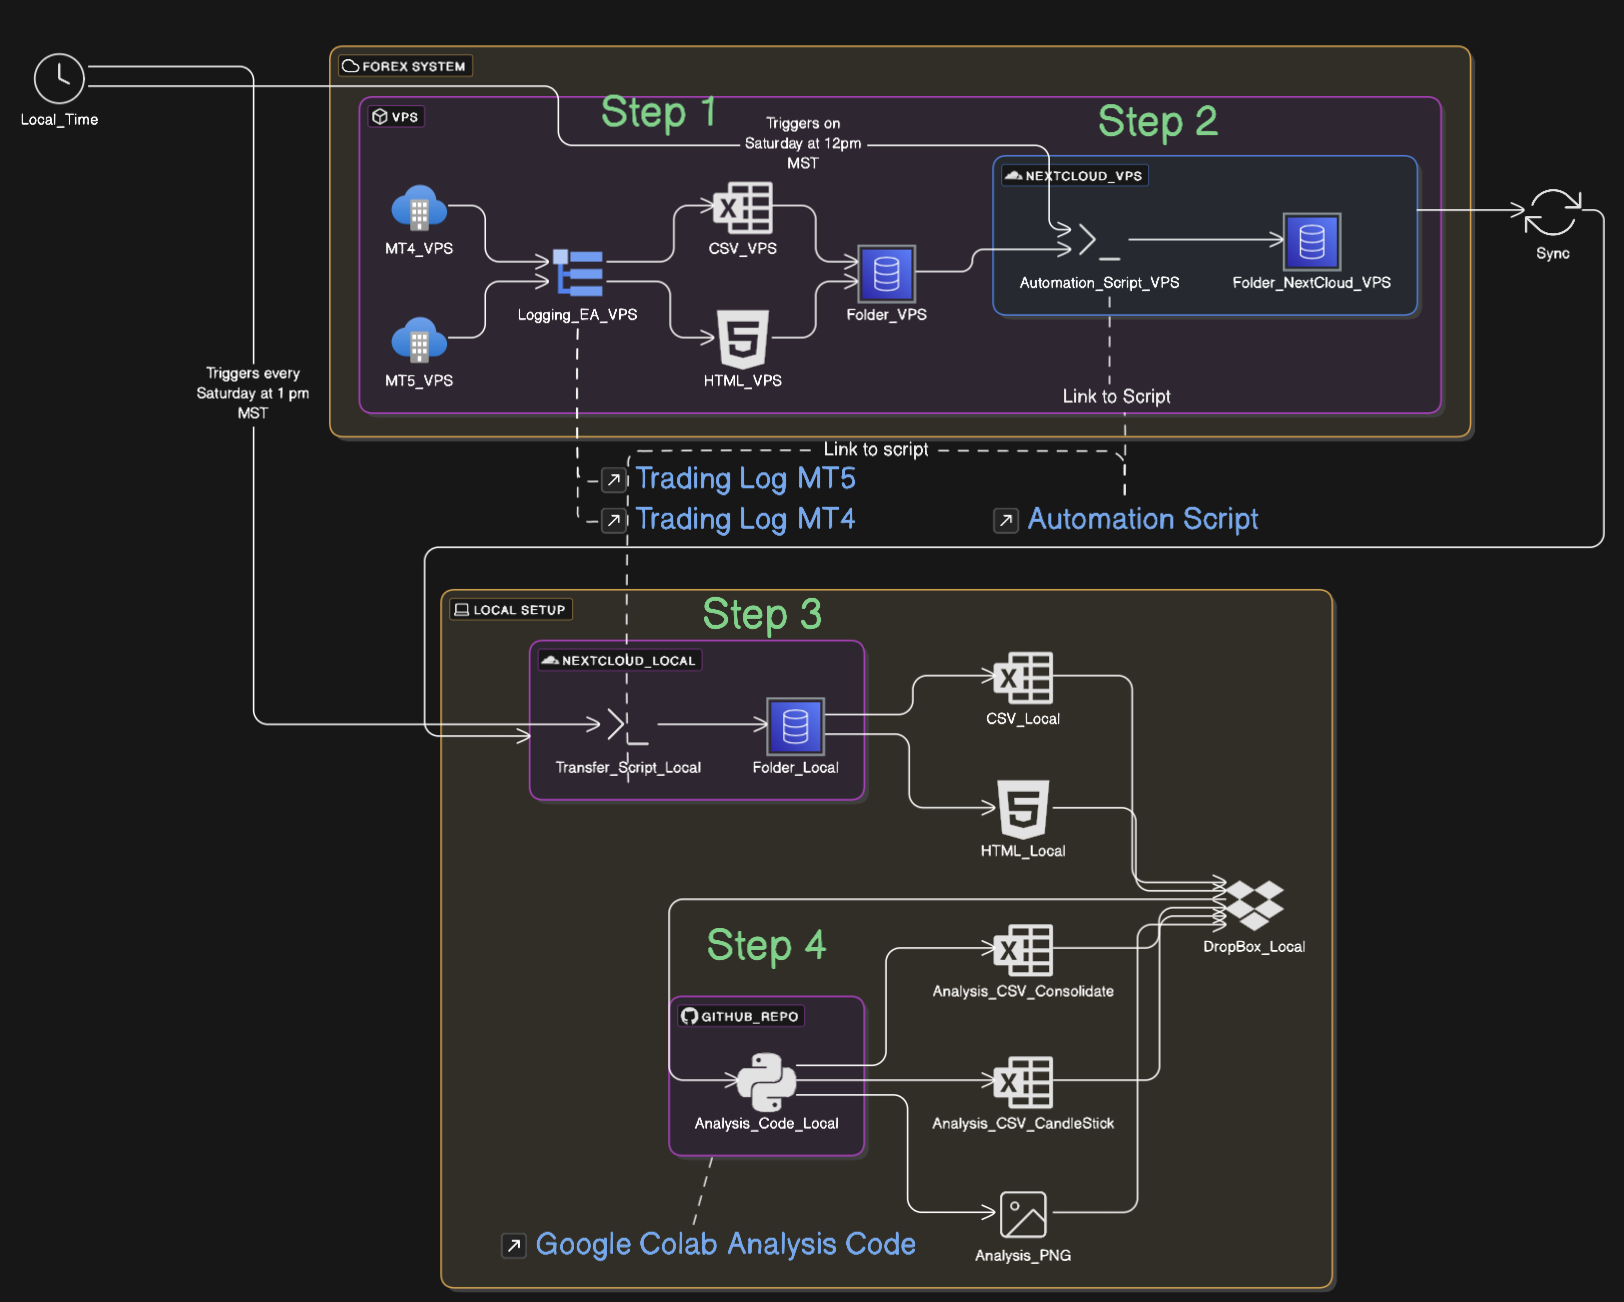The height and width of the screenshot is (1302, 1624).
Task: Click the DropBox_Local label text
Action: [1254, 946]
